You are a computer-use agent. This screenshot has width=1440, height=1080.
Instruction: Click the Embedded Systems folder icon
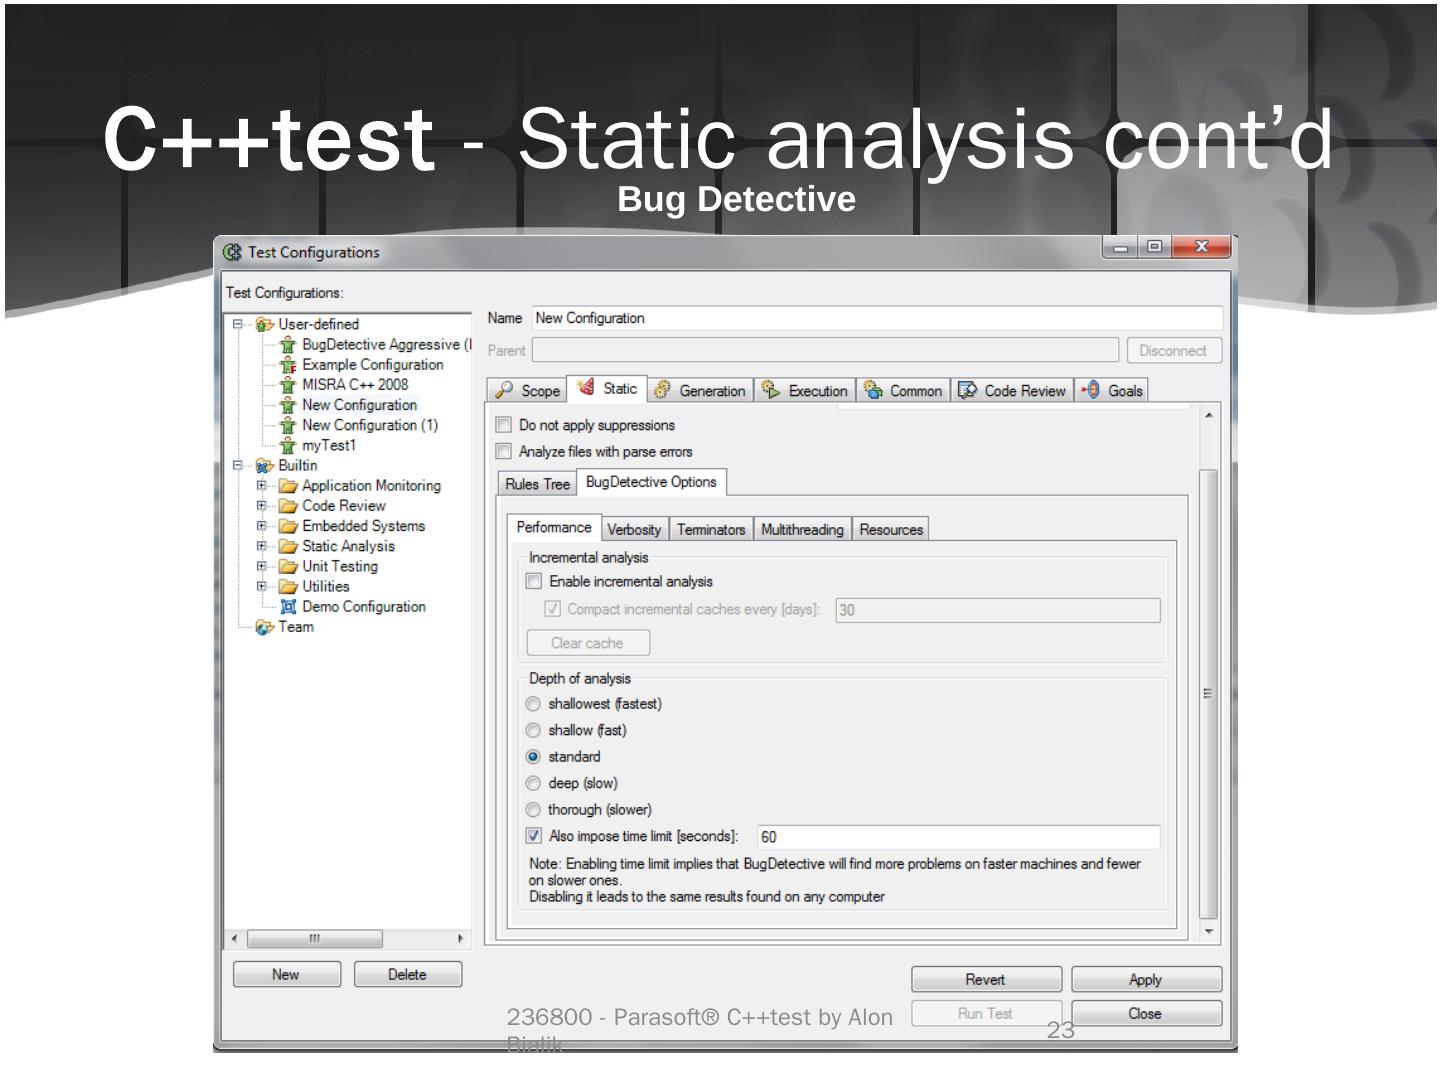(x=288, y=526)
